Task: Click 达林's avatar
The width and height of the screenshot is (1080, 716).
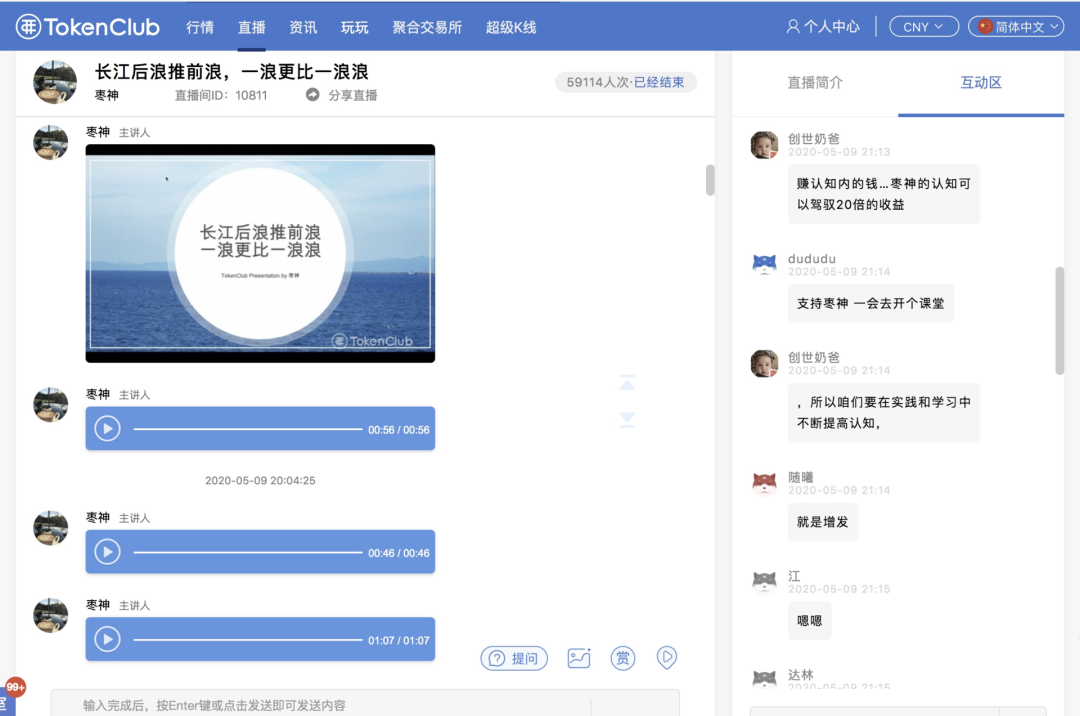Action: click(764, 679)
